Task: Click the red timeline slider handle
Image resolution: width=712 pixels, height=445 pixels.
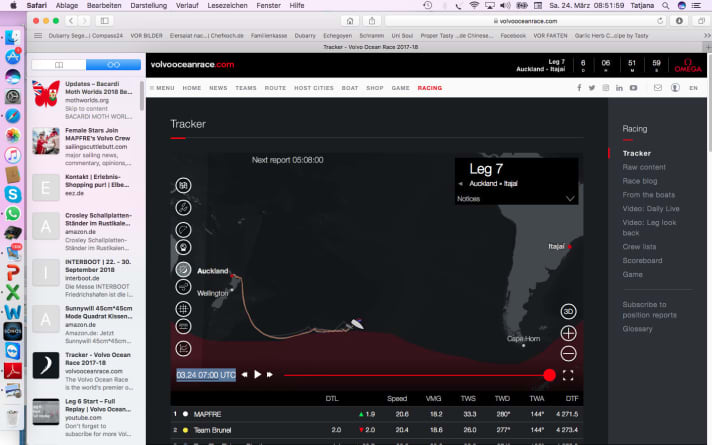Action: (x=549, y=375)
